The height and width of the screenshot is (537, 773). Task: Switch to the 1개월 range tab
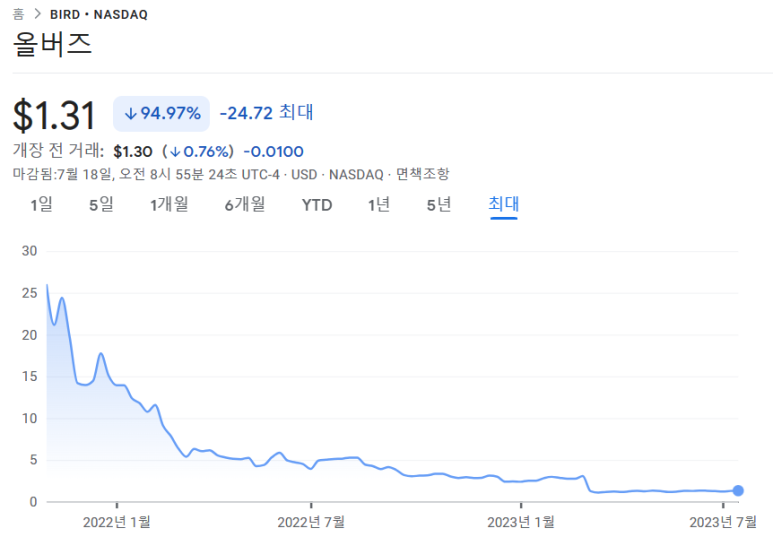tap(169, 204)
